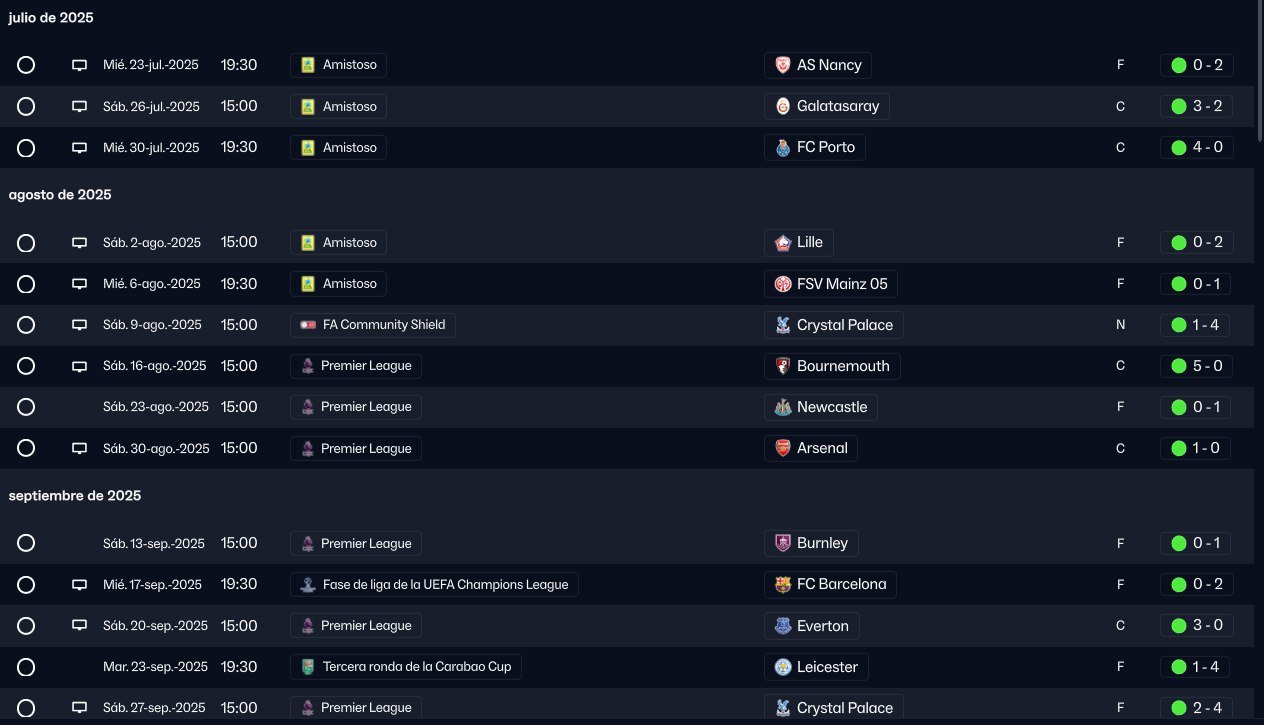Click the vertical scrollbar on the right edge
The height and width of the screenshot is (725, 1264).
1258,70
